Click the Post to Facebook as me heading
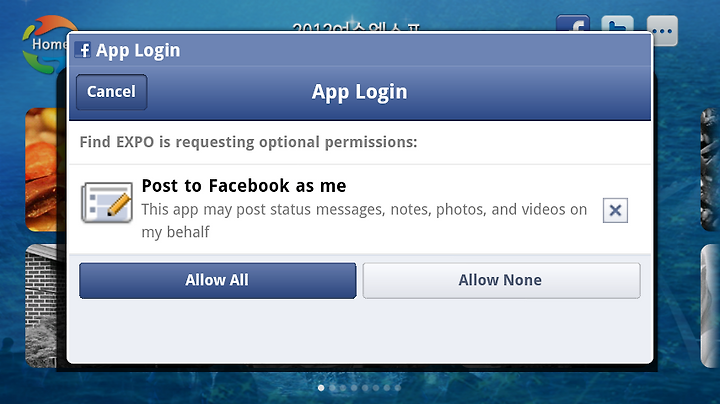This screenshot has height=404, width=720. tap(244, 186)
